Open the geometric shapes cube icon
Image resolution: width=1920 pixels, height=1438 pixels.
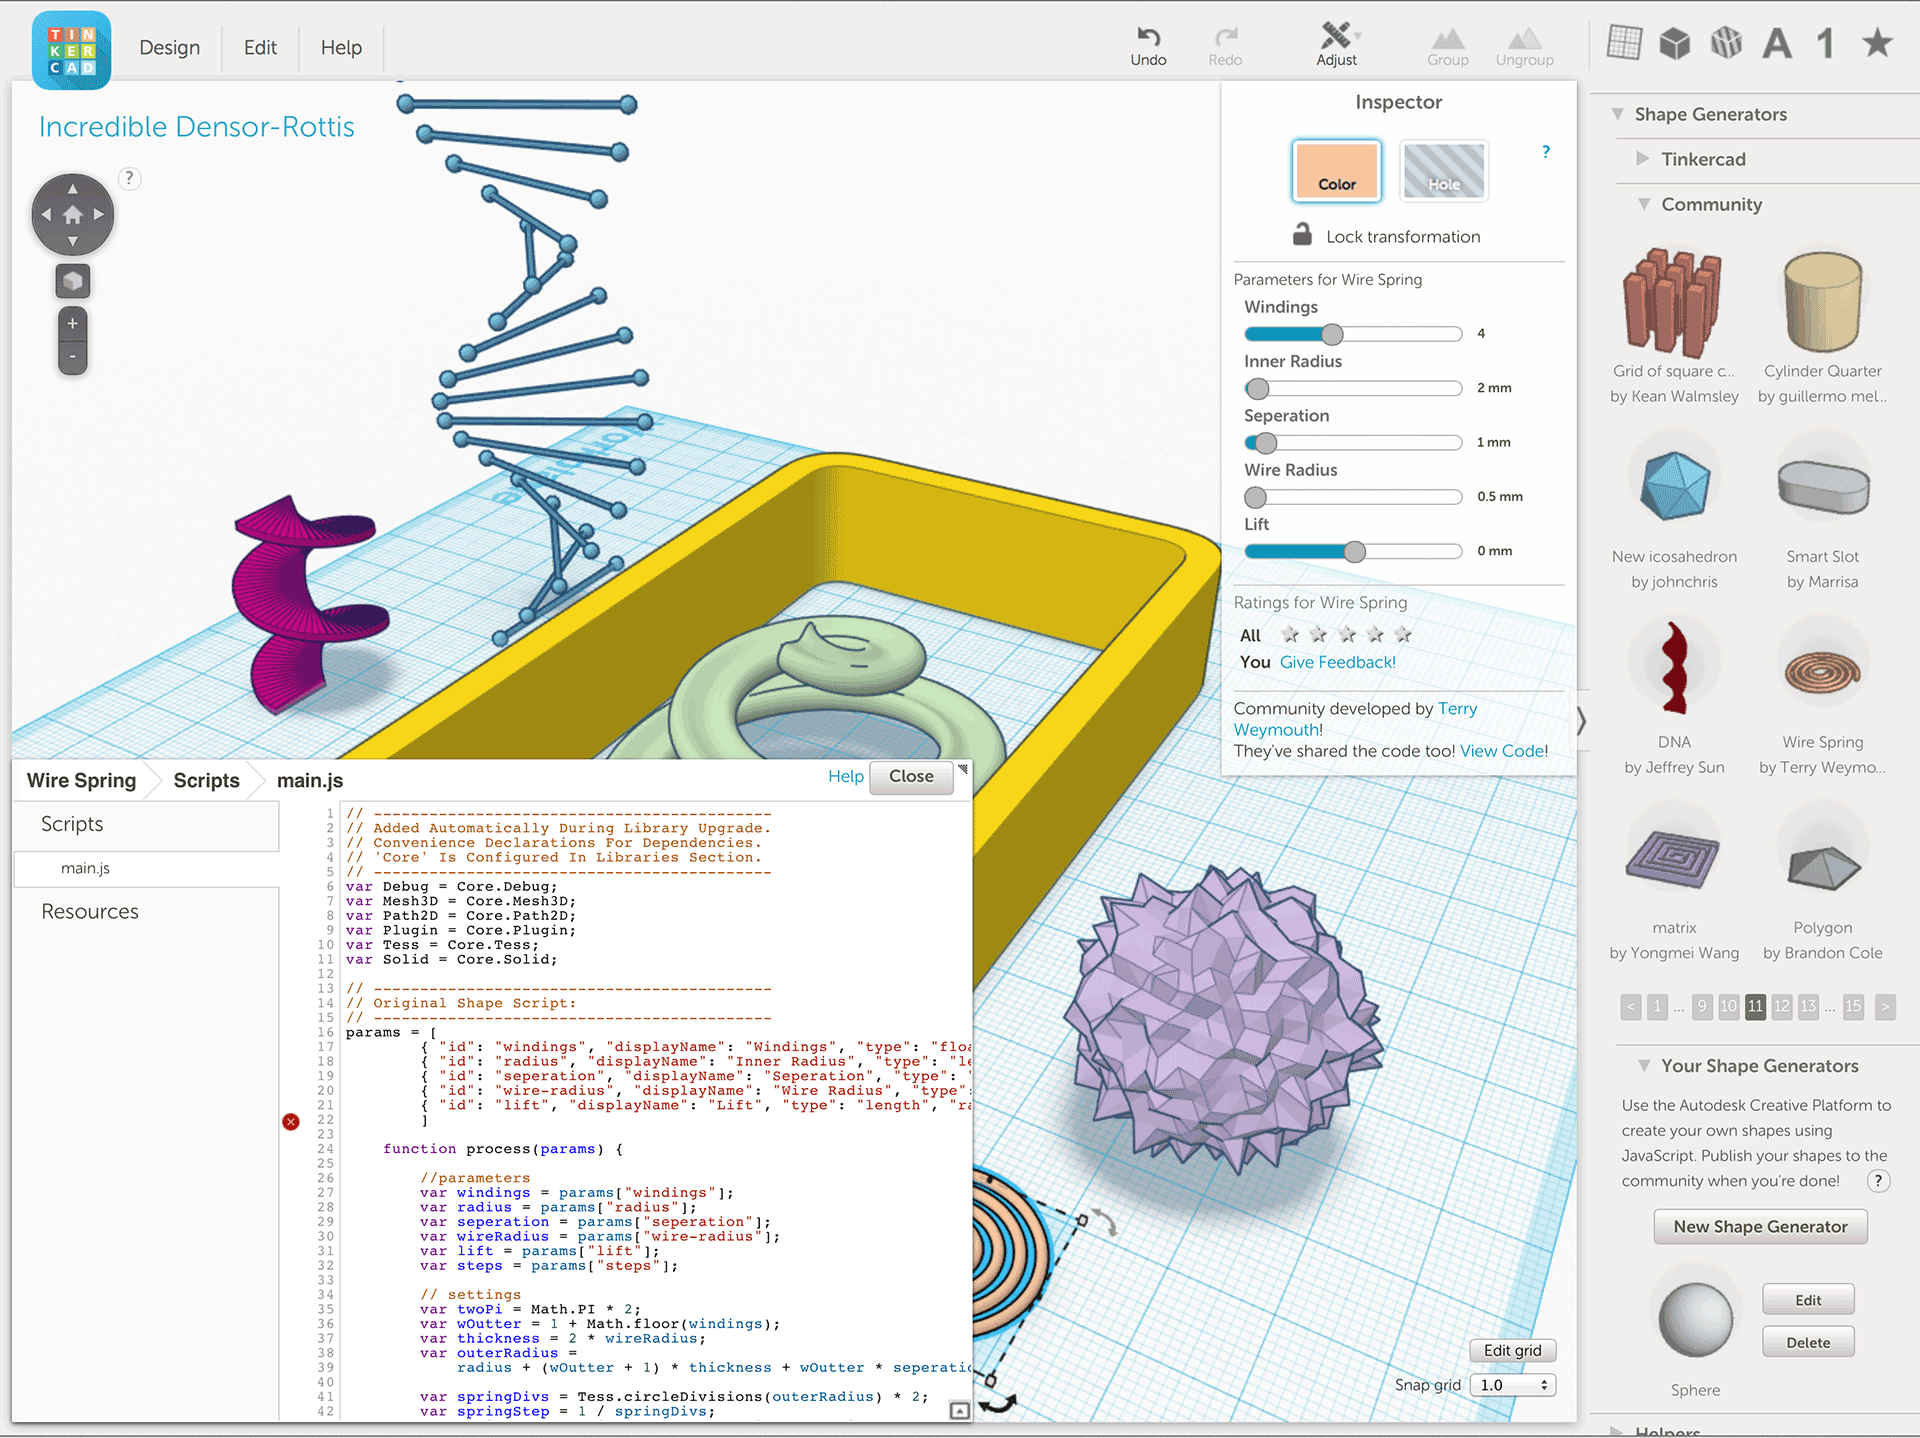pos(1675,42)
